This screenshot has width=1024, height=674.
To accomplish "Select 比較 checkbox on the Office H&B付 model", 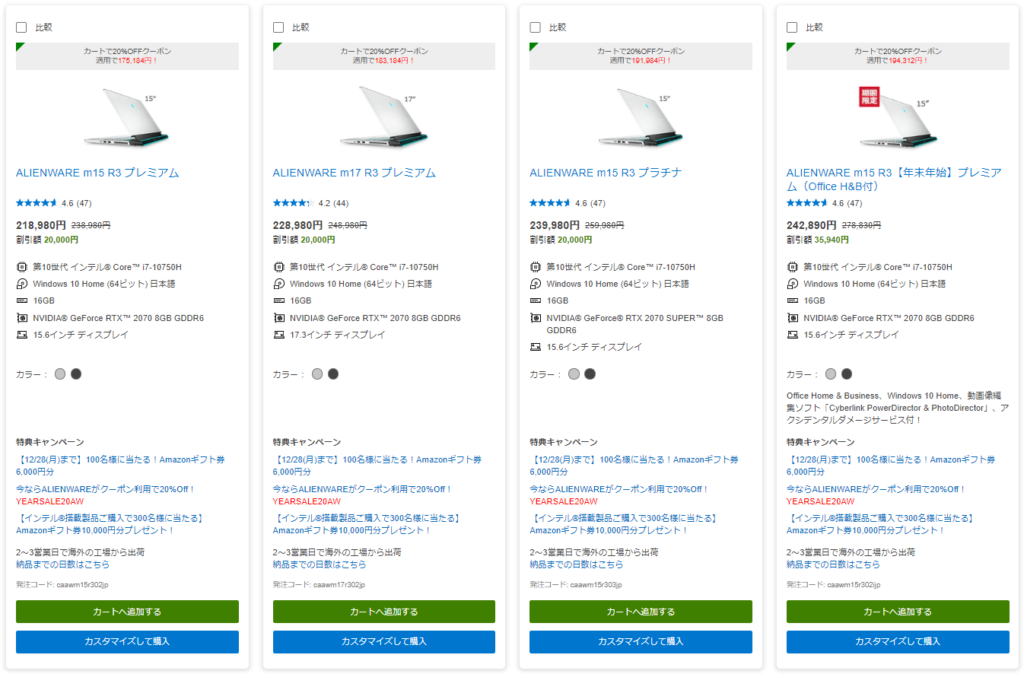I will pyautogui.click(x=792, y=27).
